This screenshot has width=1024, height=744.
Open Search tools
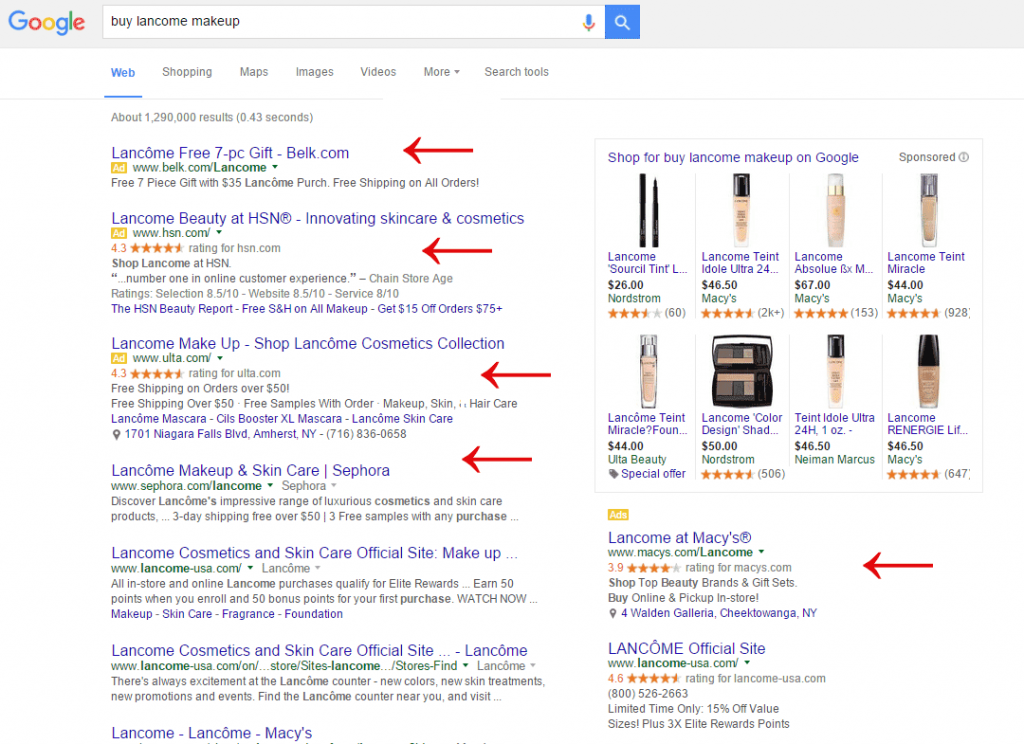(517, 72)
